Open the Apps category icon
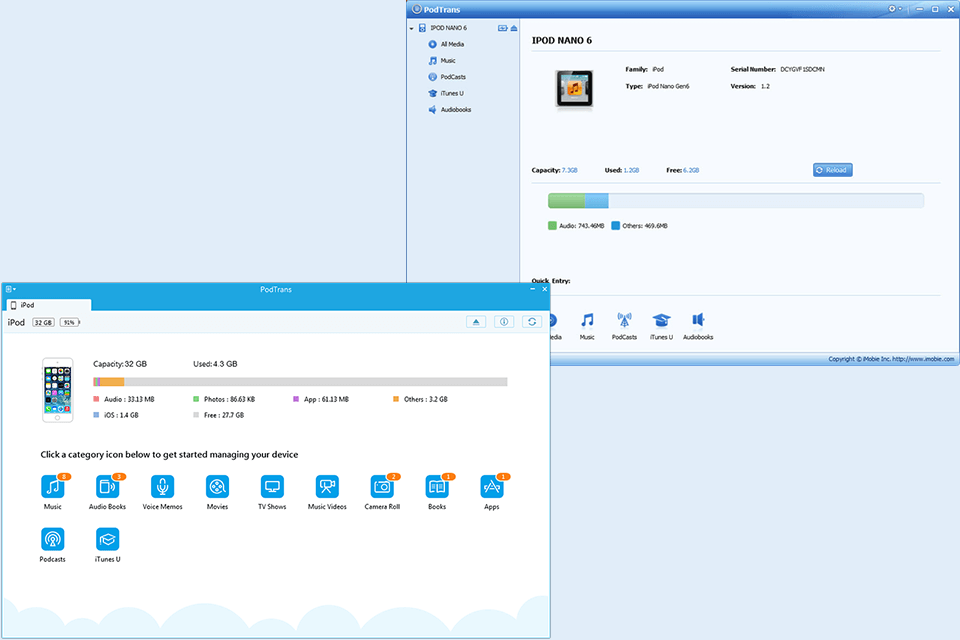The width and height of the screenshot is (960, 640). tap(492, 487)
